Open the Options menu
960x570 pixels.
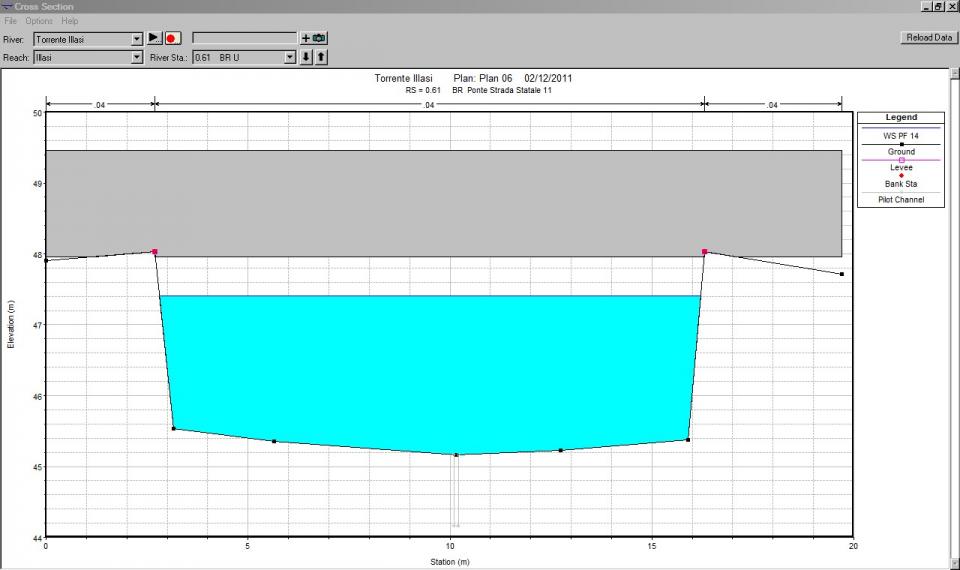39,21
